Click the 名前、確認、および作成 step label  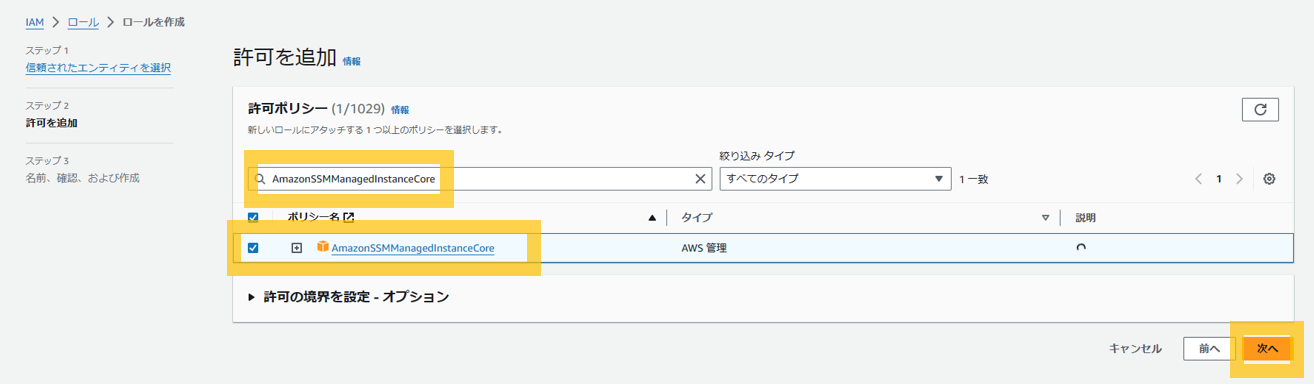coord(82,178)
